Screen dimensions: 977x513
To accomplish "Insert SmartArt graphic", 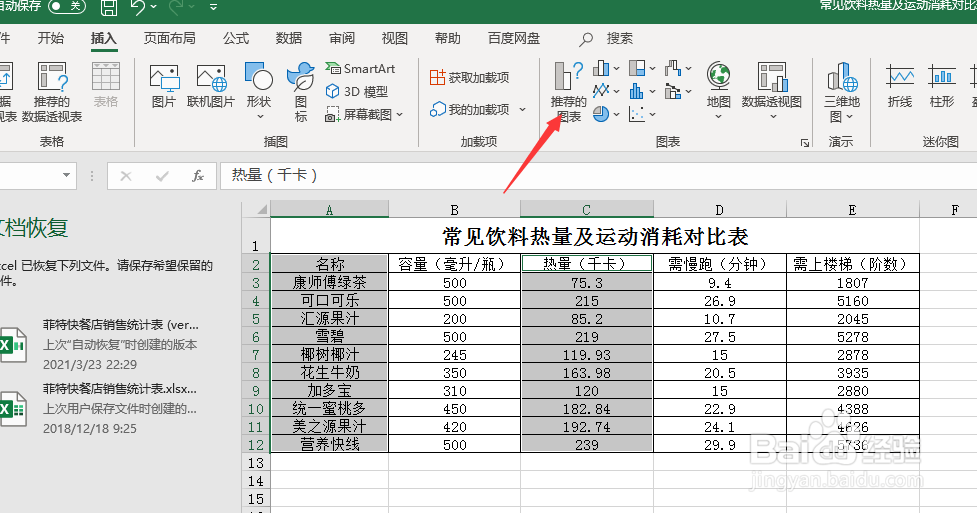I will [360, 69].
